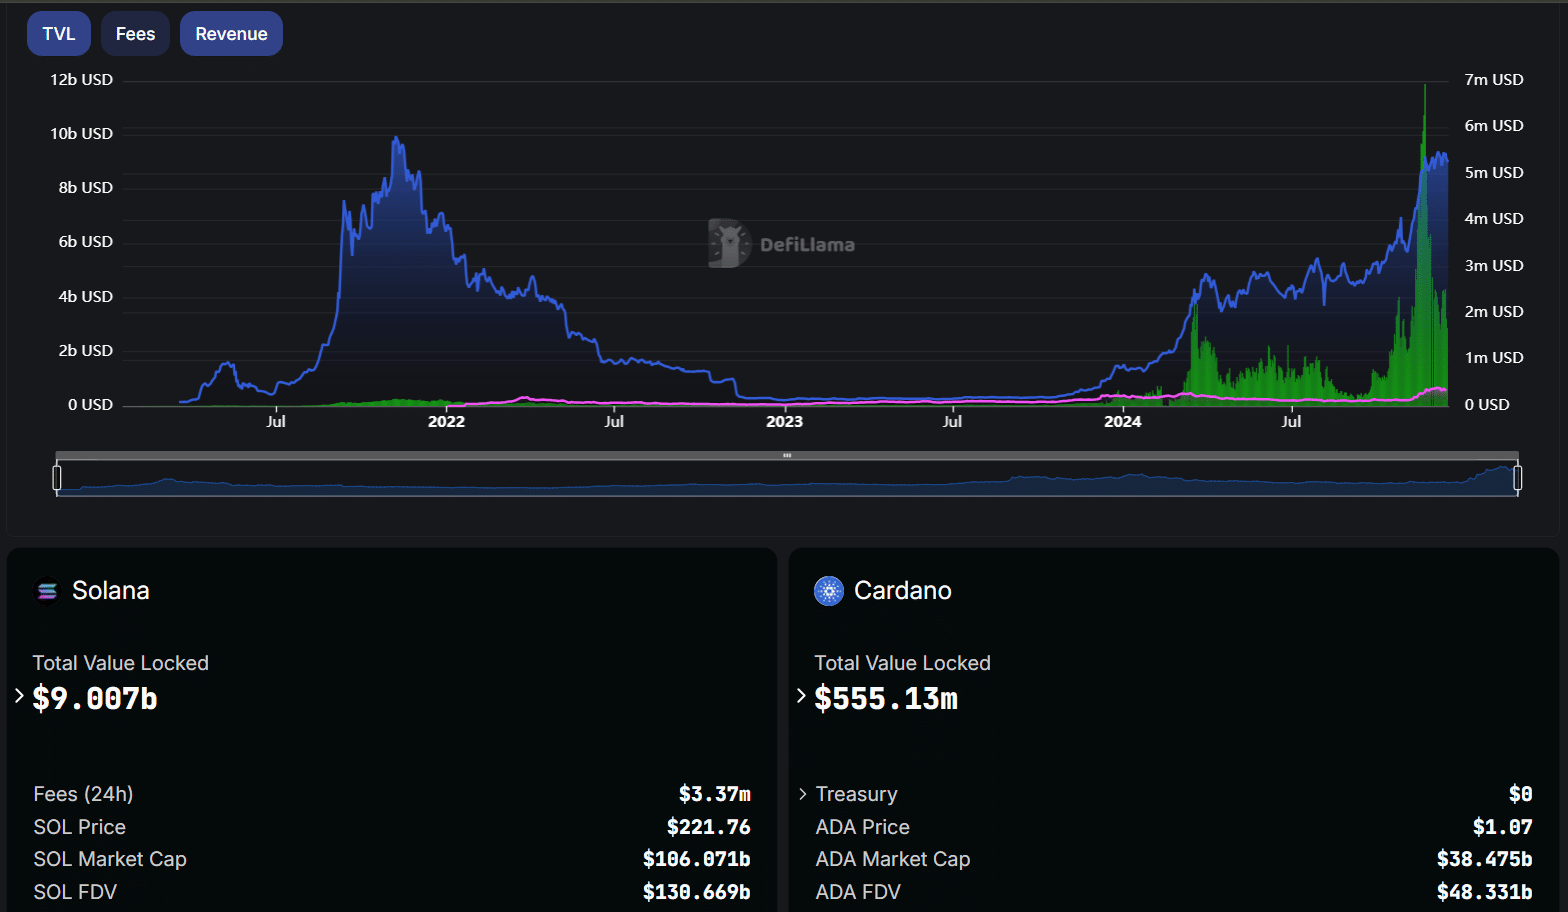Select the $555.13m Cardano TVL value
Screen dimensions: 1568x912
click(x=886, y=698)
